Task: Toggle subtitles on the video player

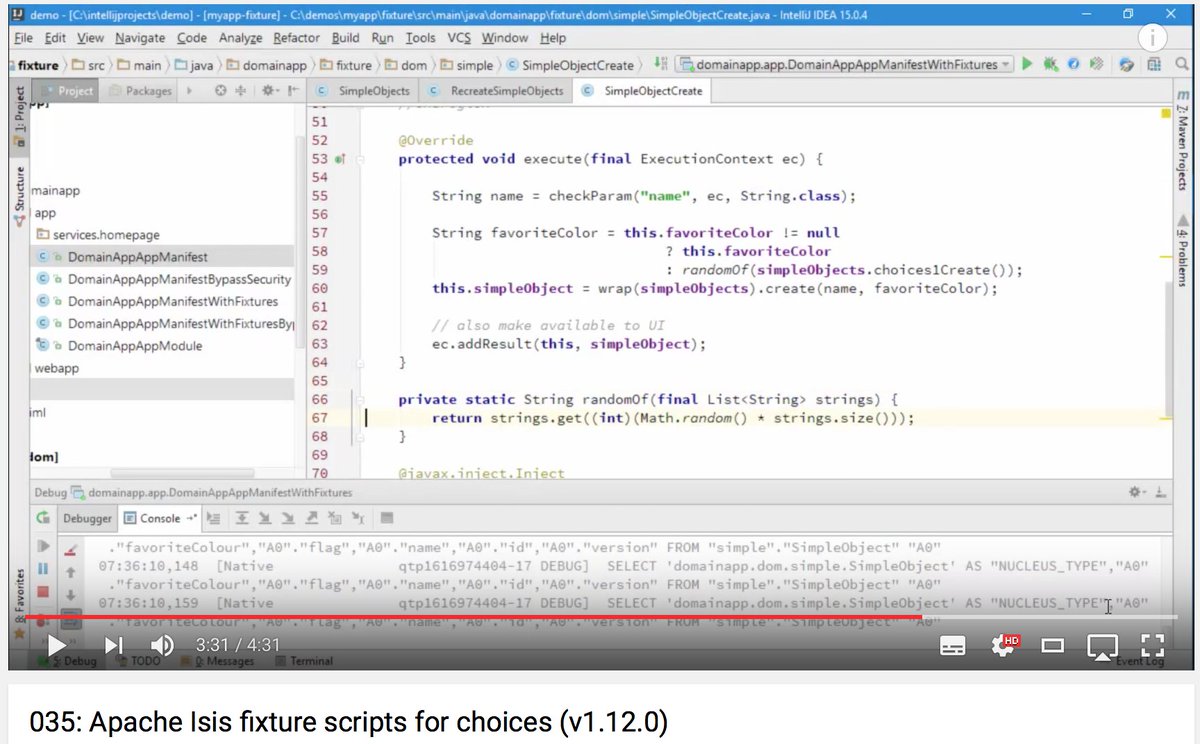Action: coord(953,647)
